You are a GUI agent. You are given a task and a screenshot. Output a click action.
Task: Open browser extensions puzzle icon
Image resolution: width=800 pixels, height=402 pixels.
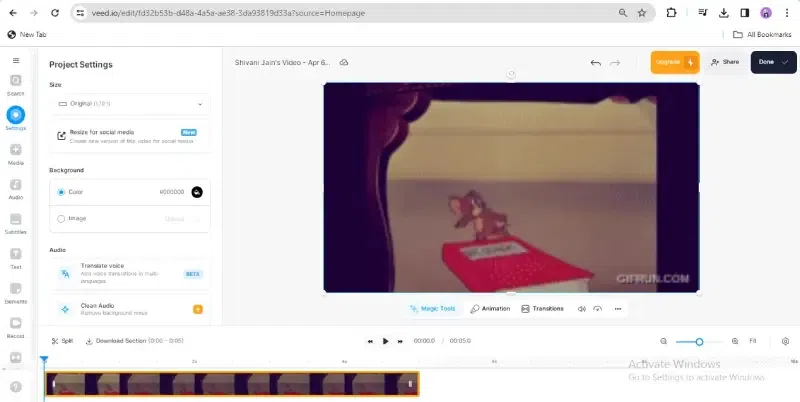click(671, 13)
